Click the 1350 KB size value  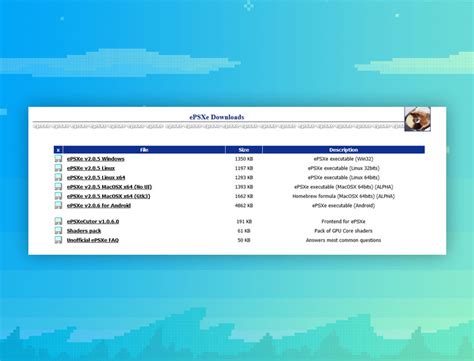(x=244, y=159)
